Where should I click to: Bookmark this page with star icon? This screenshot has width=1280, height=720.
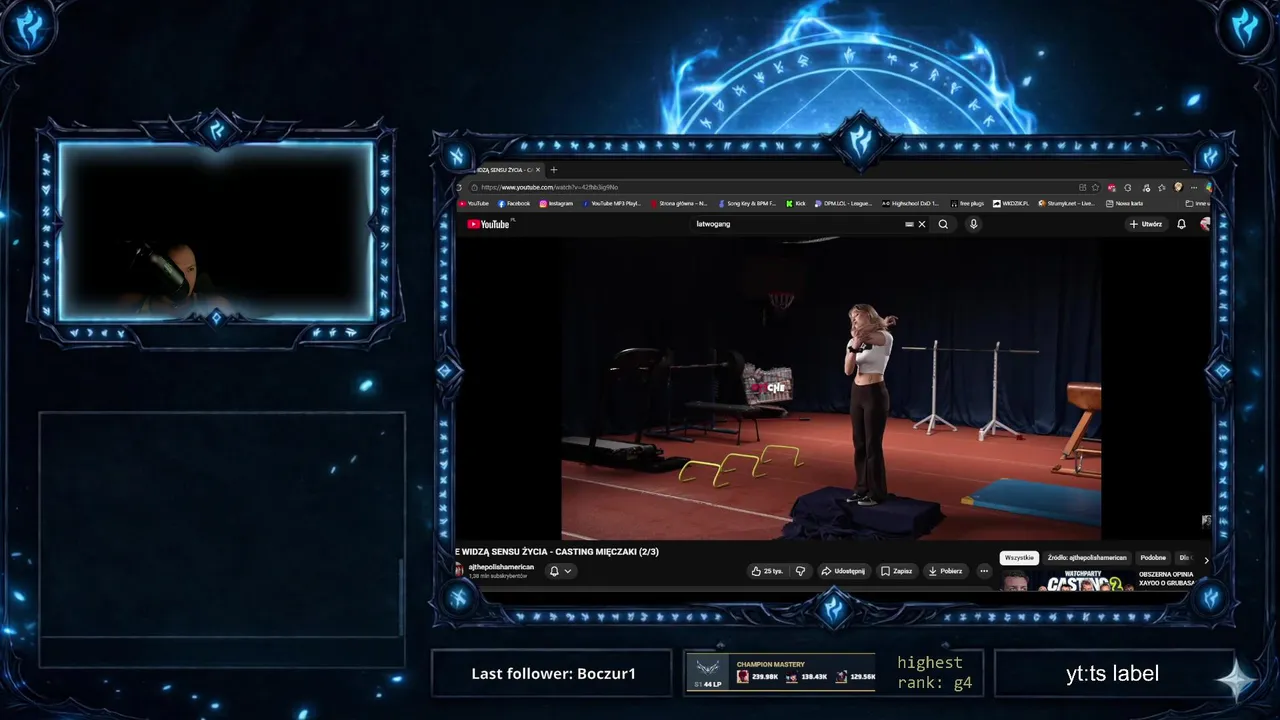tap(1095, 187)
